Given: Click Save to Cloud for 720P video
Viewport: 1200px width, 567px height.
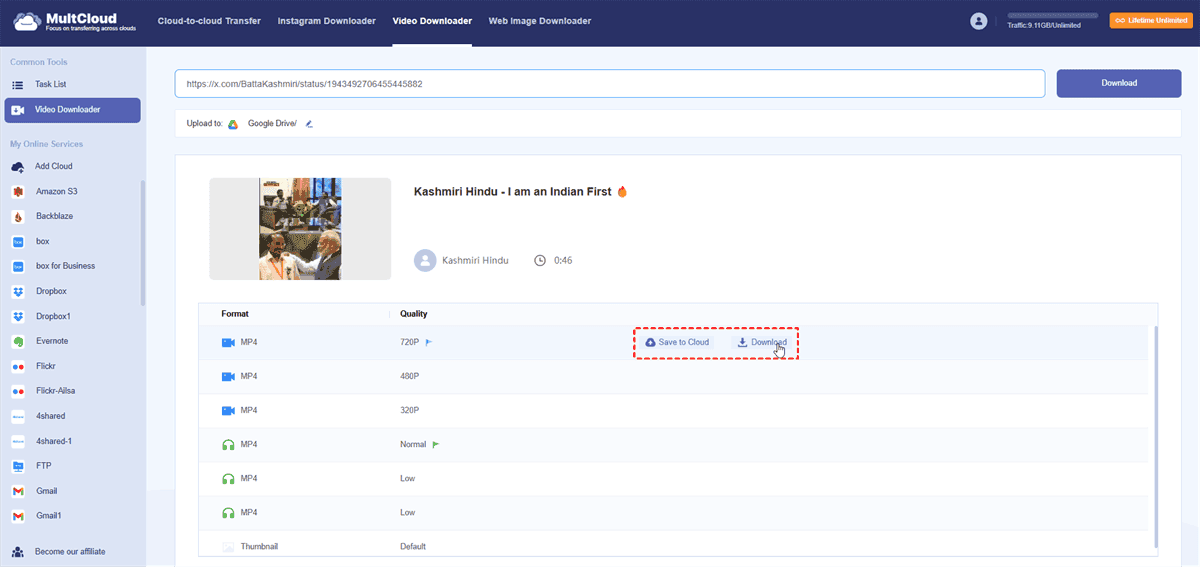Looking at the screenshot, I should point(677,343).
